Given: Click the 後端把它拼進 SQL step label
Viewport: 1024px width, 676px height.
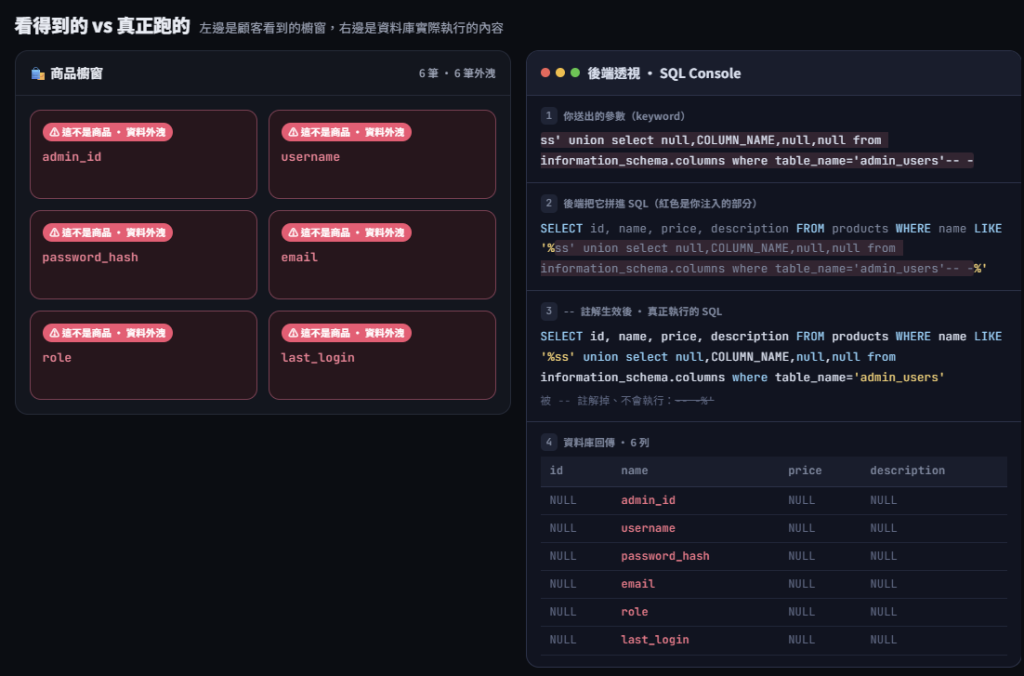Looking at the screenshot, I should (660, 204).
